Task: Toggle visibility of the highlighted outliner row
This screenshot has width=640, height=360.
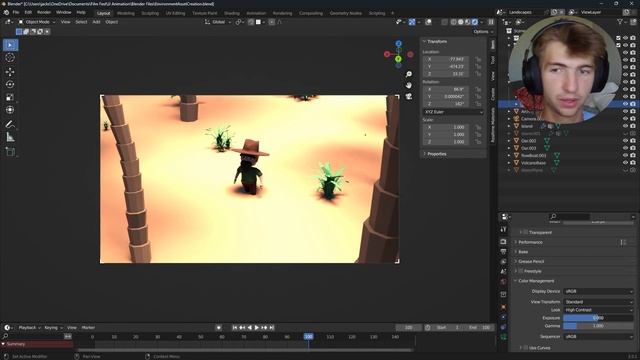Action: [625, 104]
